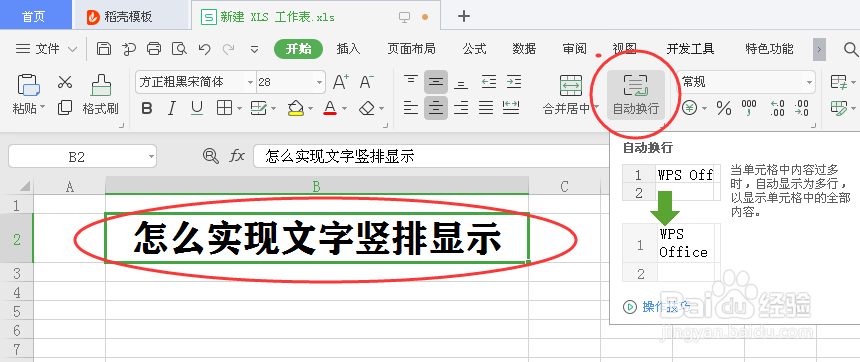Viewport: 860px width, 362px height.
Task: Copy selection with the copy icon
Action: click(x=65, y=108)
